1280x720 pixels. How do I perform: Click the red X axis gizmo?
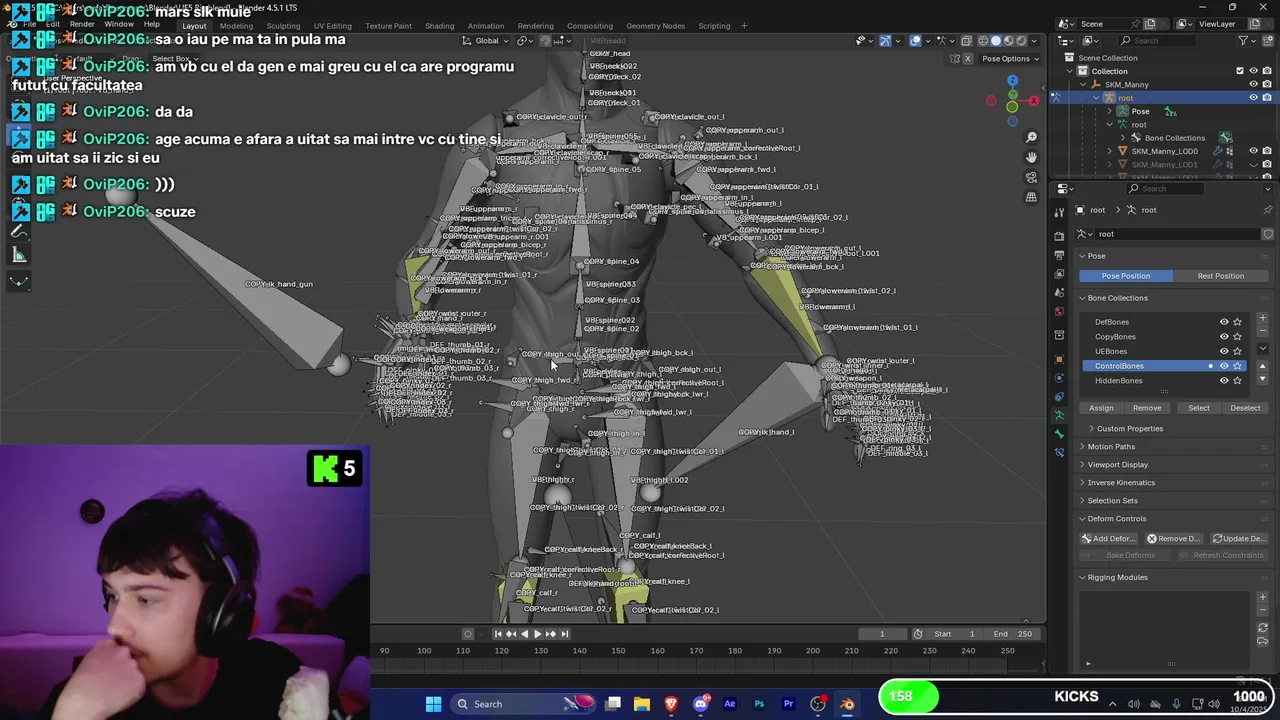click(1033, 100)
